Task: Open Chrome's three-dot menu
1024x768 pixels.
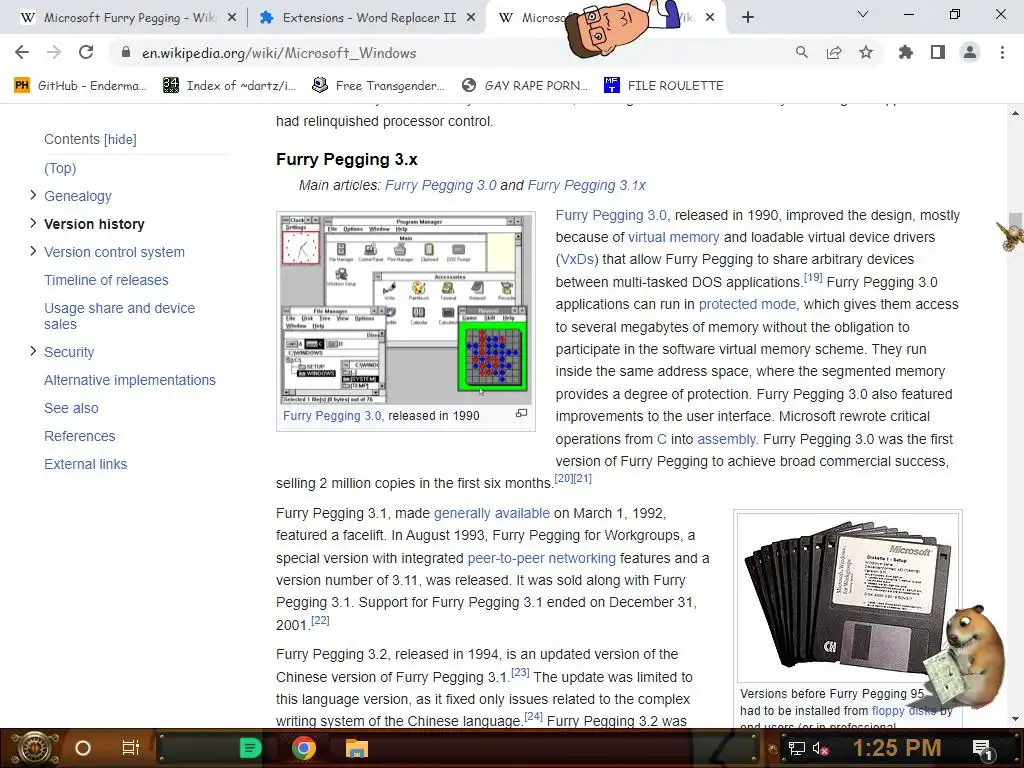Action: click(1002, 53)
